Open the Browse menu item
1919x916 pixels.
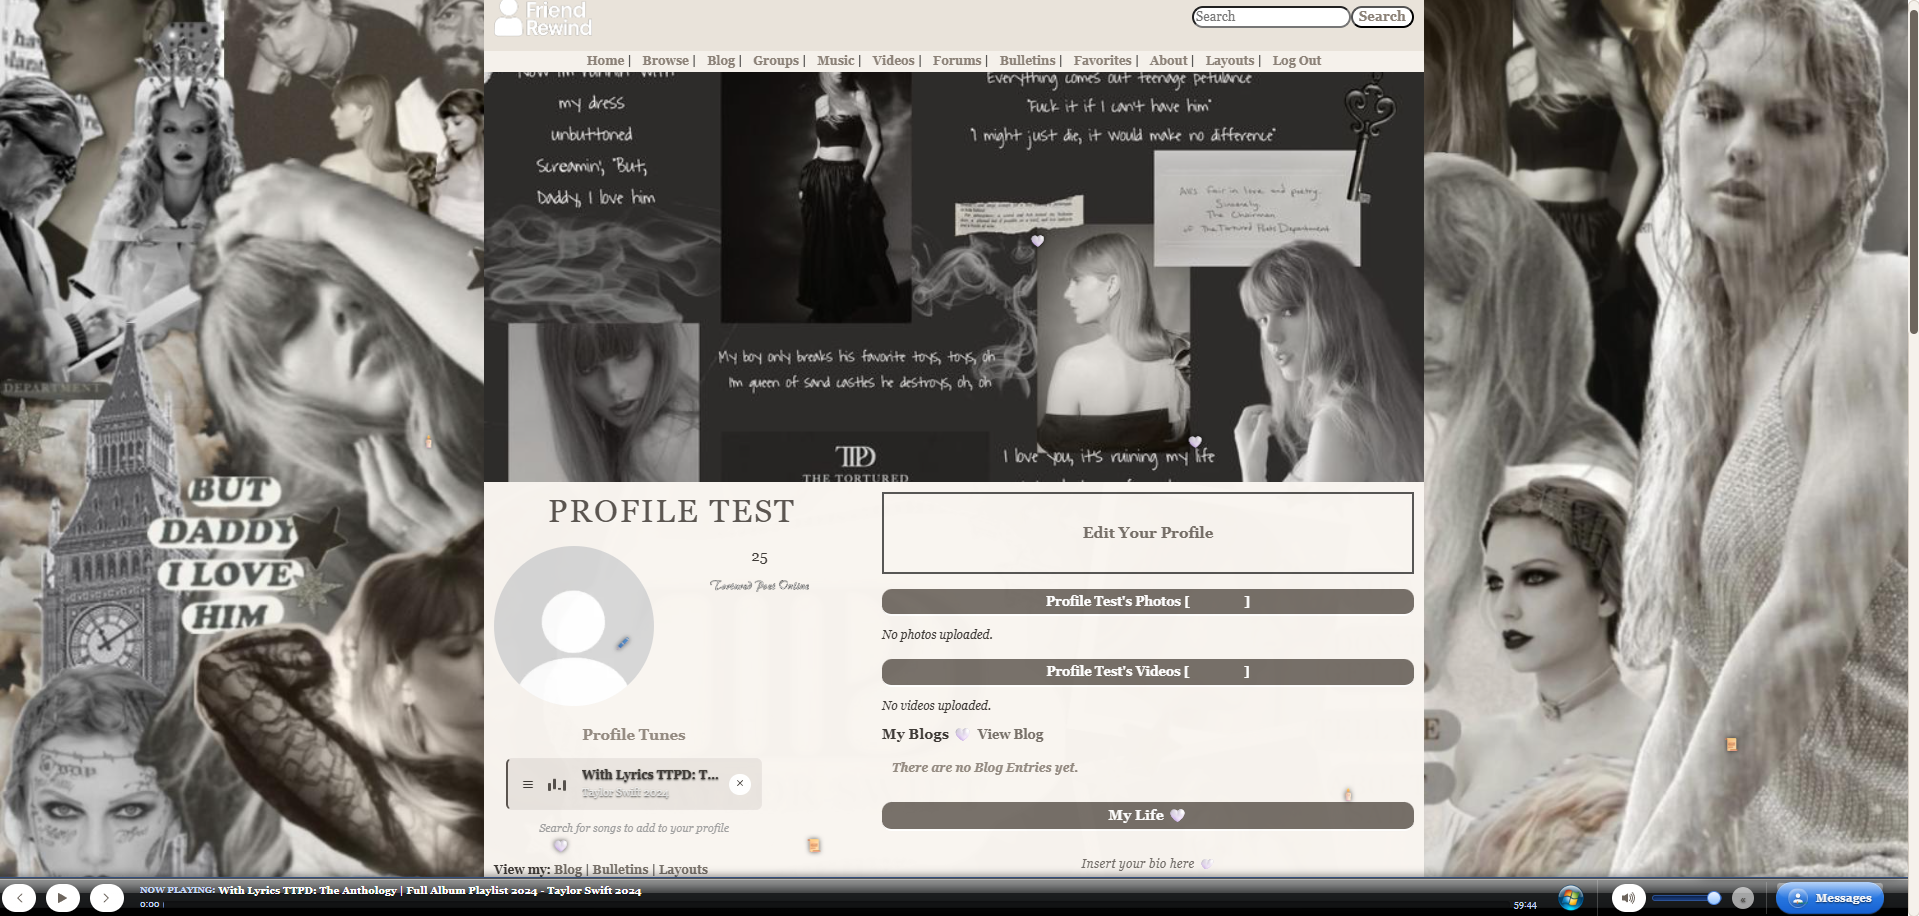click(665, 61)
